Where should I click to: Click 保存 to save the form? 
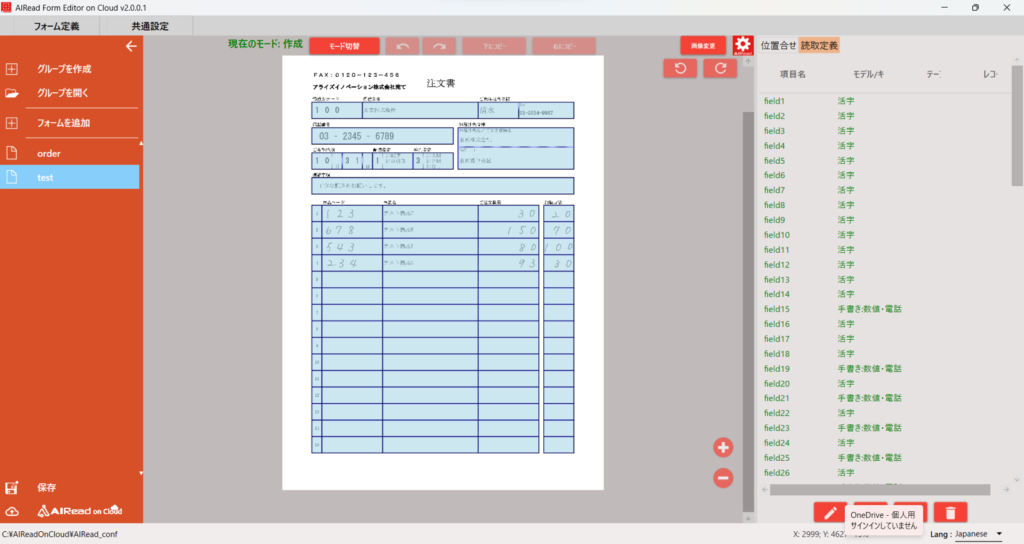click(46, 488)
